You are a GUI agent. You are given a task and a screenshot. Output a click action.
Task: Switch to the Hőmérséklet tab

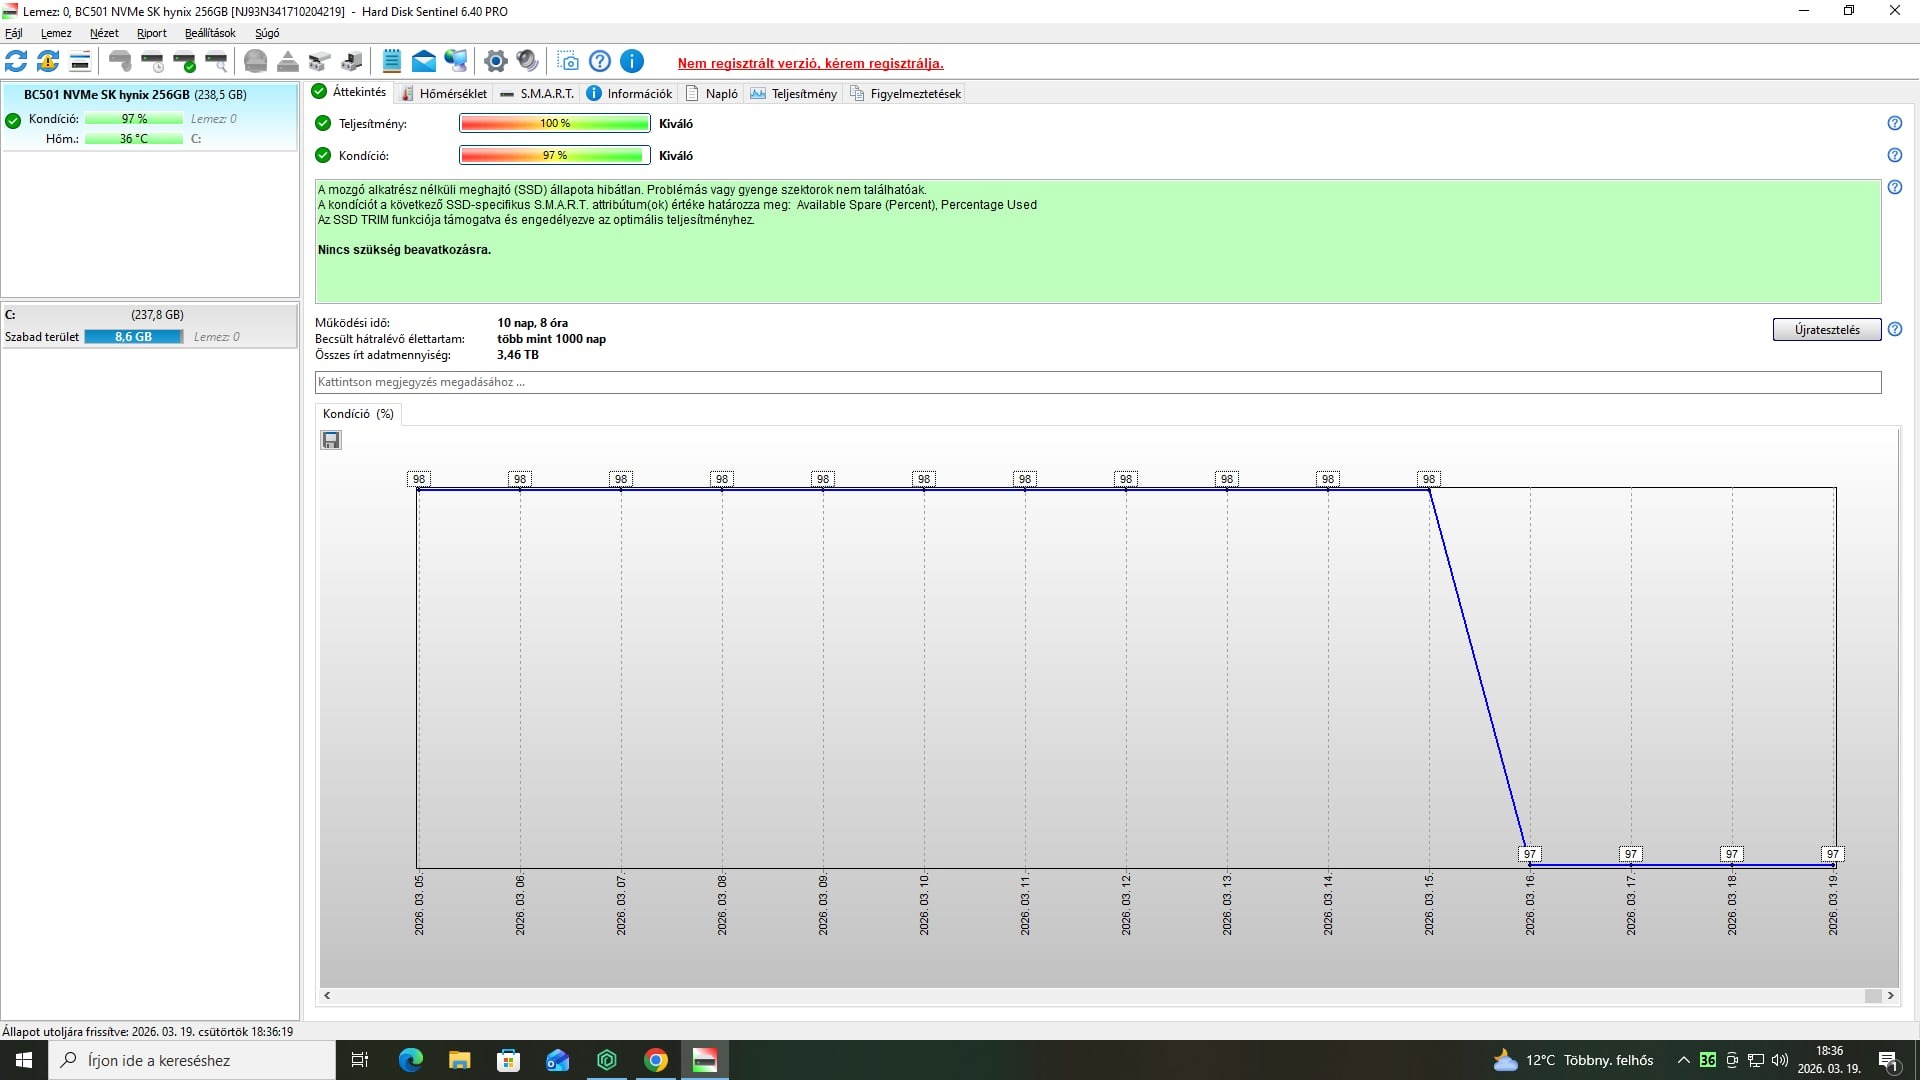coord(444,93)
